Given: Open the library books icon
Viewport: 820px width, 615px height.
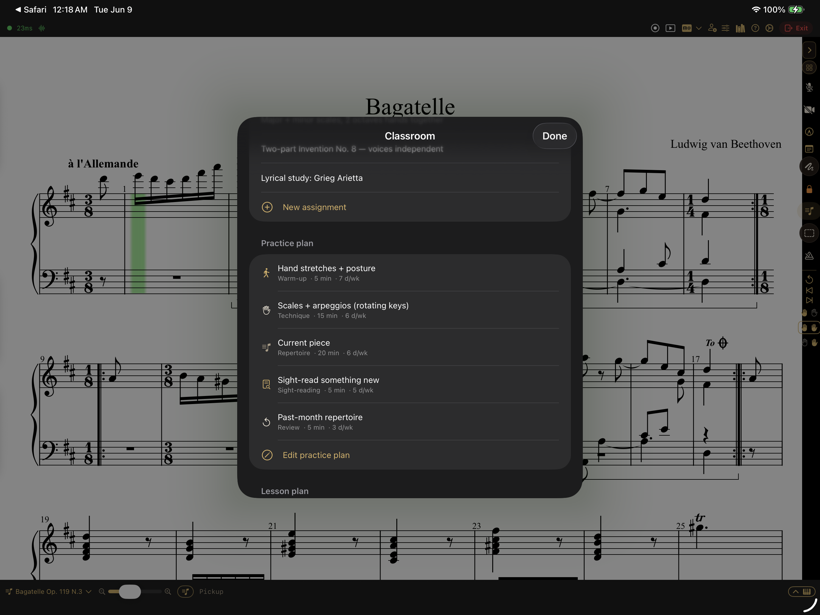Looking at the screenshot, I should click(740, 28).
